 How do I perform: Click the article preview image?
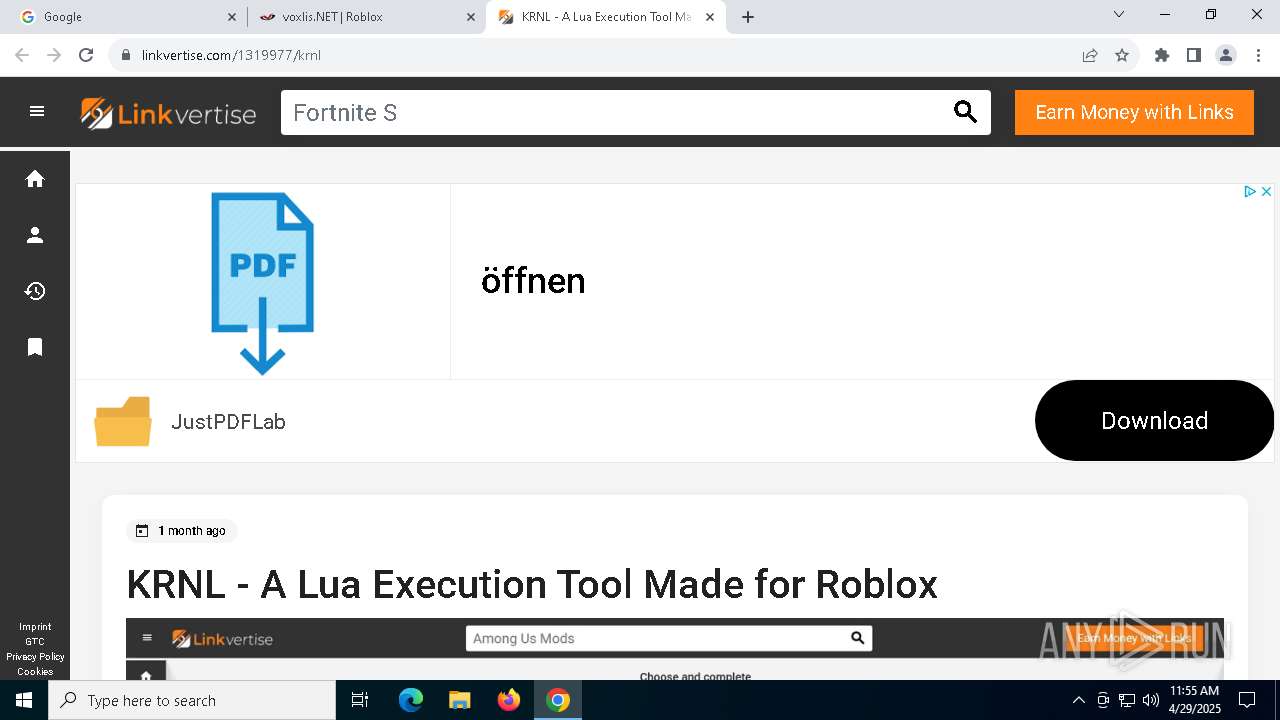click(x=674, y=649)
